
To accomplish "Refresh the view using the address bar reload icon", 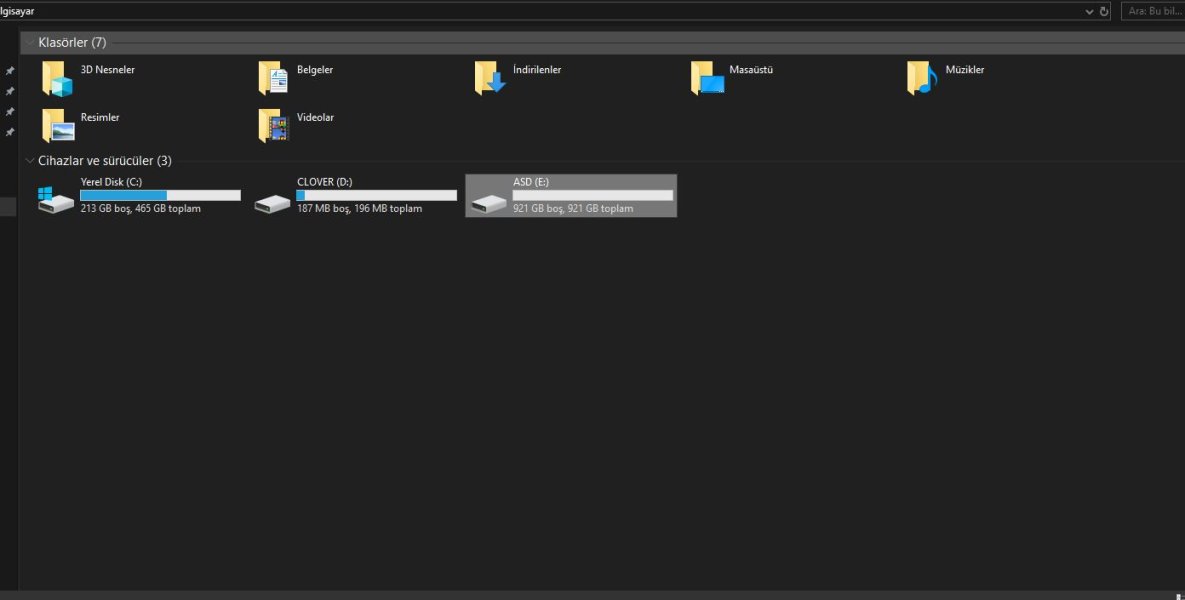I will coord(1104,11).
